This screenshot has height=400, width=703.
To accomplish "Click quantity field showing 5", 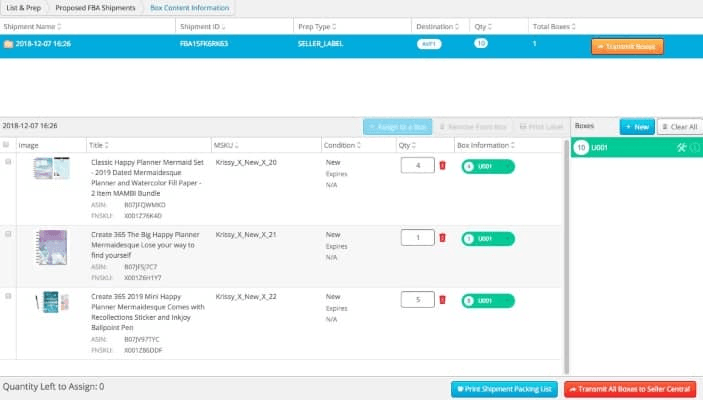I will (418, 299).
